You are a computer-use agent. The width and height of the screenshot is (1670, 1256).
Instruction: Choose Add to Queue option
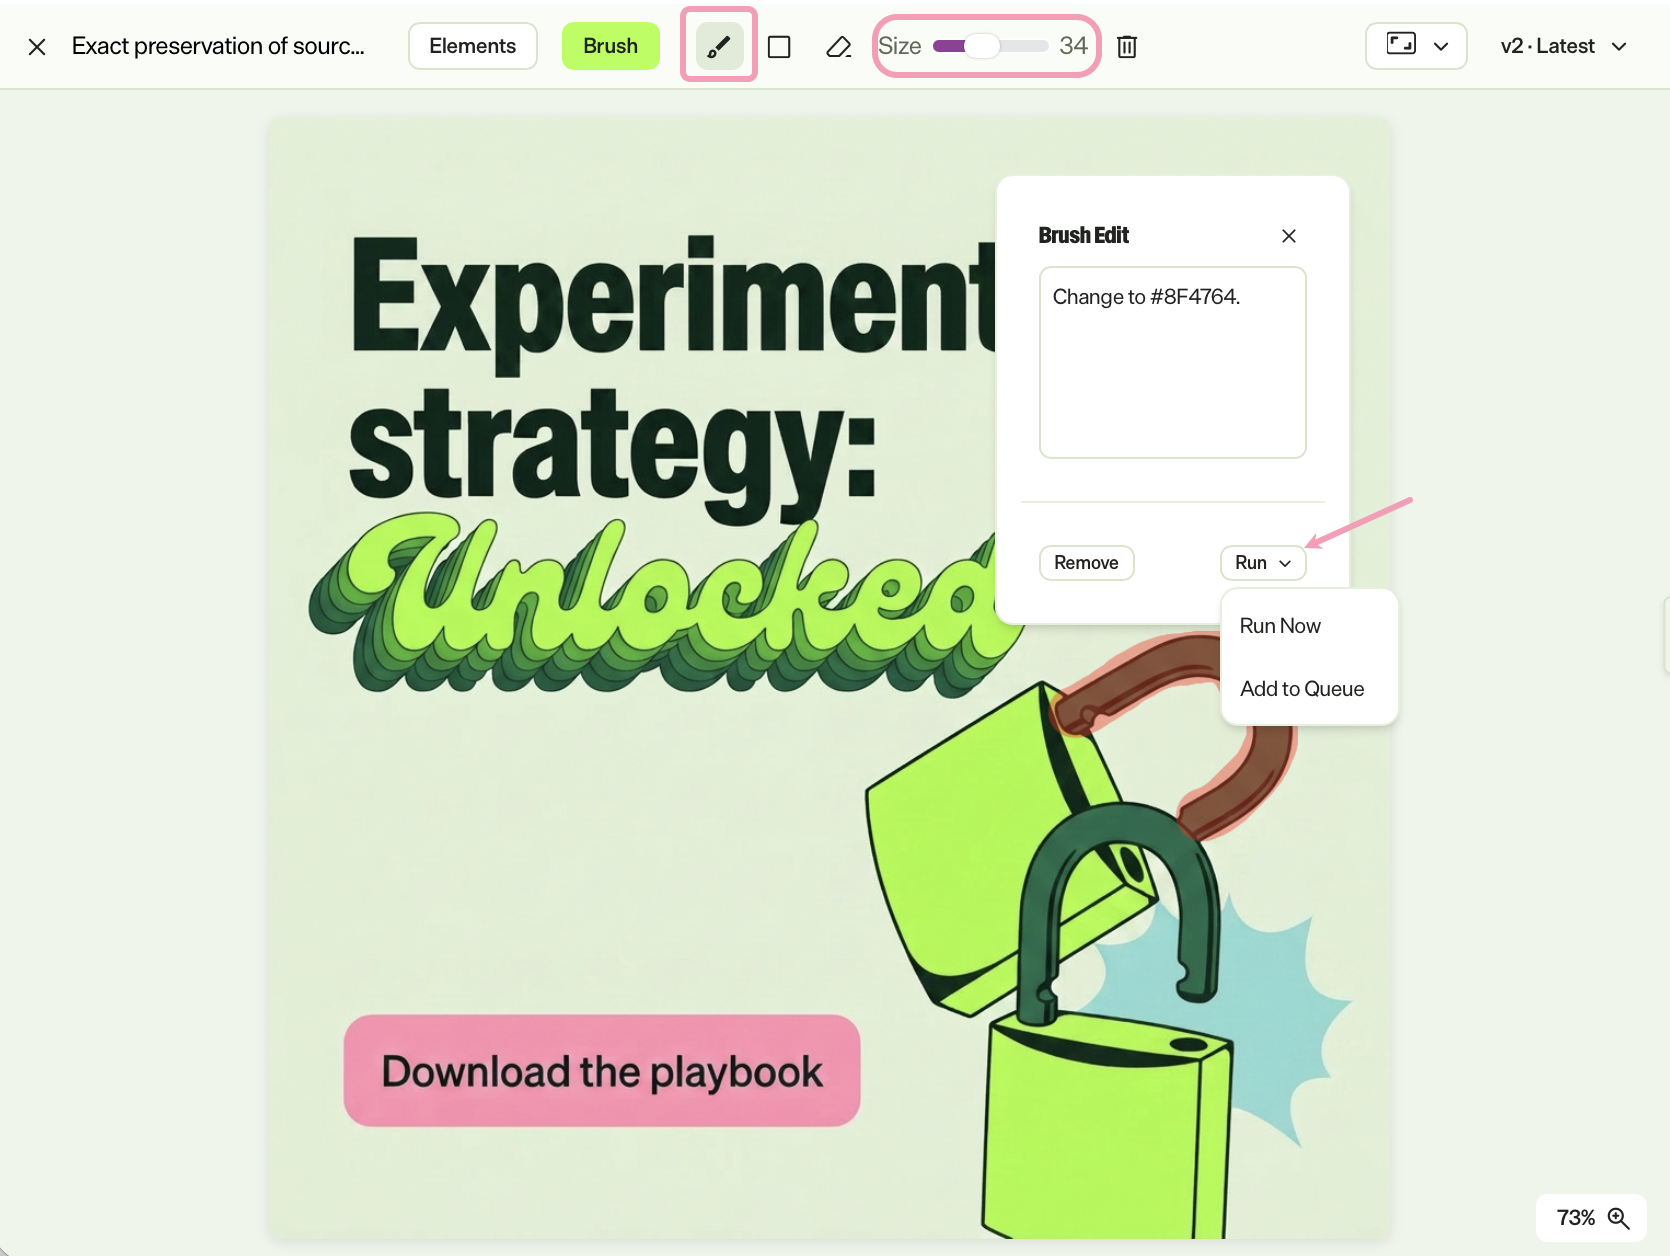[x=1302, y=689]
